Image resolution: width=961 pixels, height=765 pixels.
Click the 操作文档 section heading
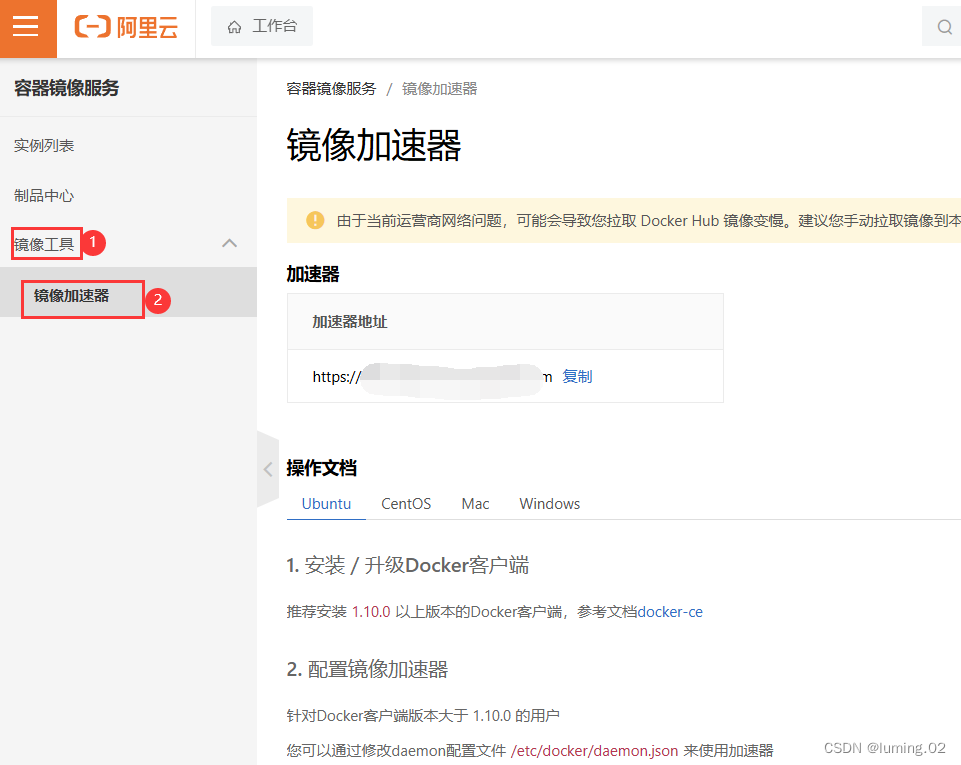point(322,468)
